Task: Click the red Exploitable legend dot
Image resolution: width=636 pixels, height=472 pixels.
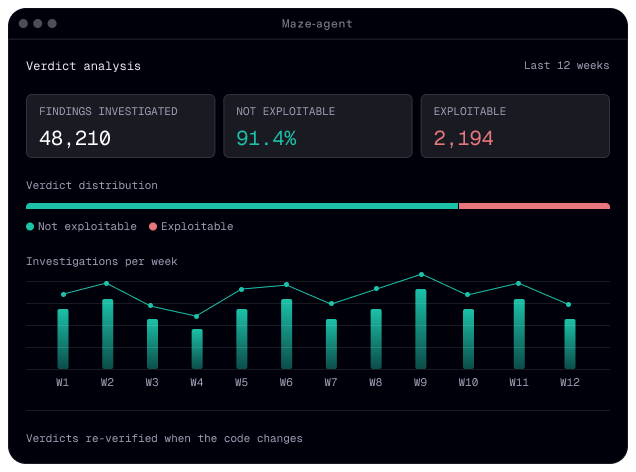Action: point(153,226)
